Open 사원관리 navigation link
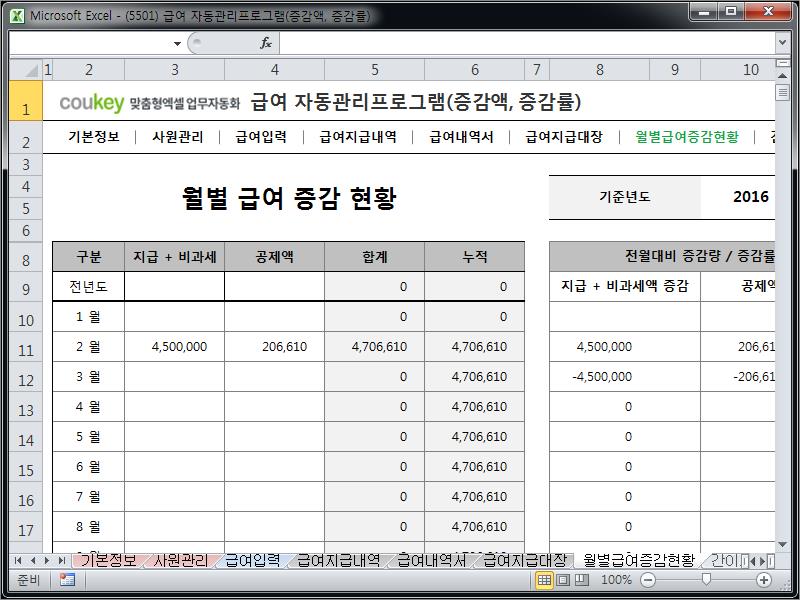 [178, 137]
